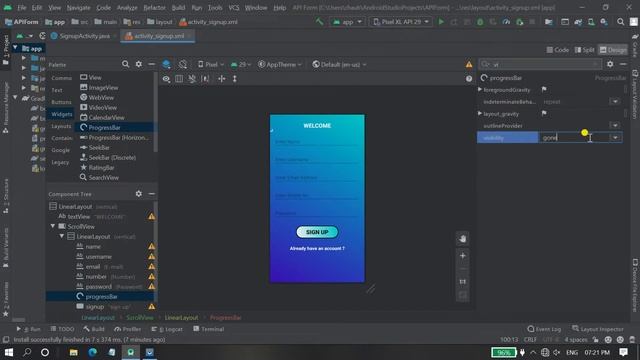
Task: Click the visibility value input field
Action: pyautogui.click(x=574, y=138)
